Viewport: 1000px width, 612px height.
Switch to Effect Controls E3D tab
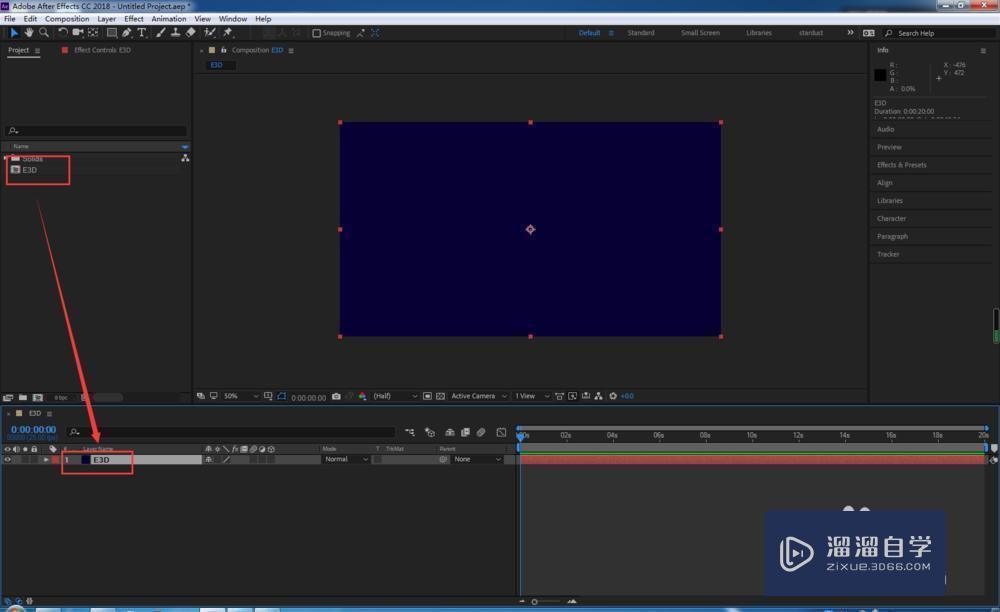(x=101, y=50)
